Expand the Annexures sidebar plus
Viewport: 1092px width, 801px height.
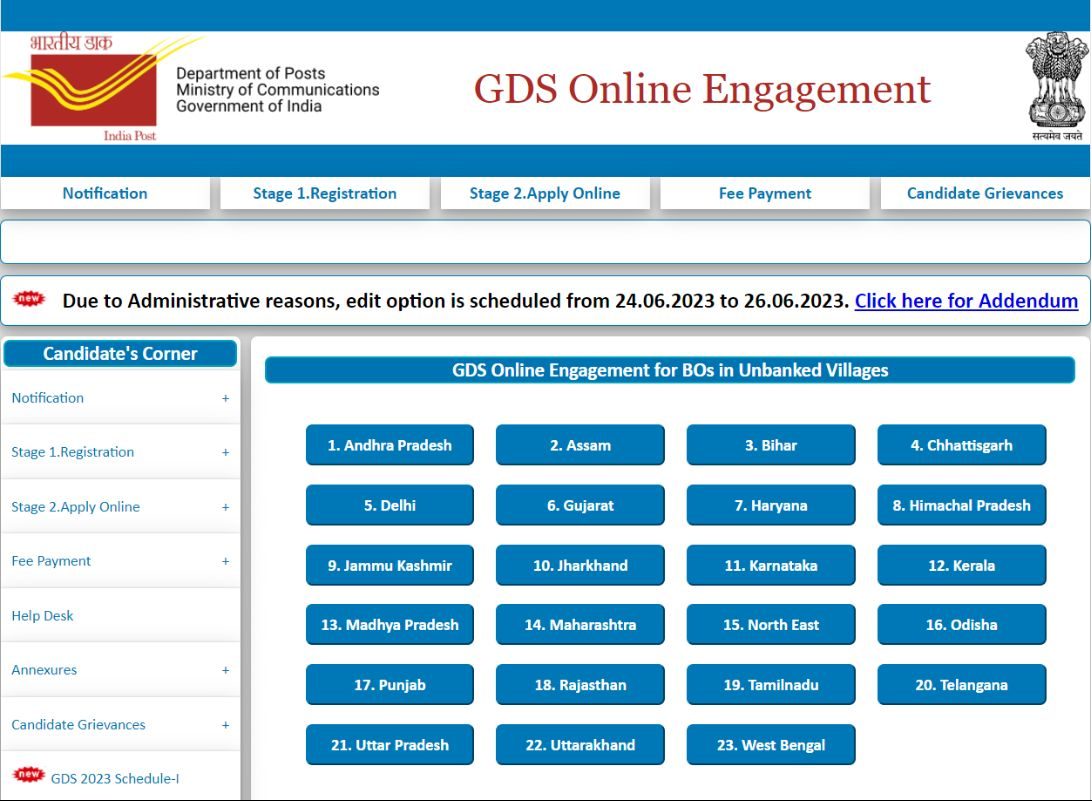click(225, 670)
